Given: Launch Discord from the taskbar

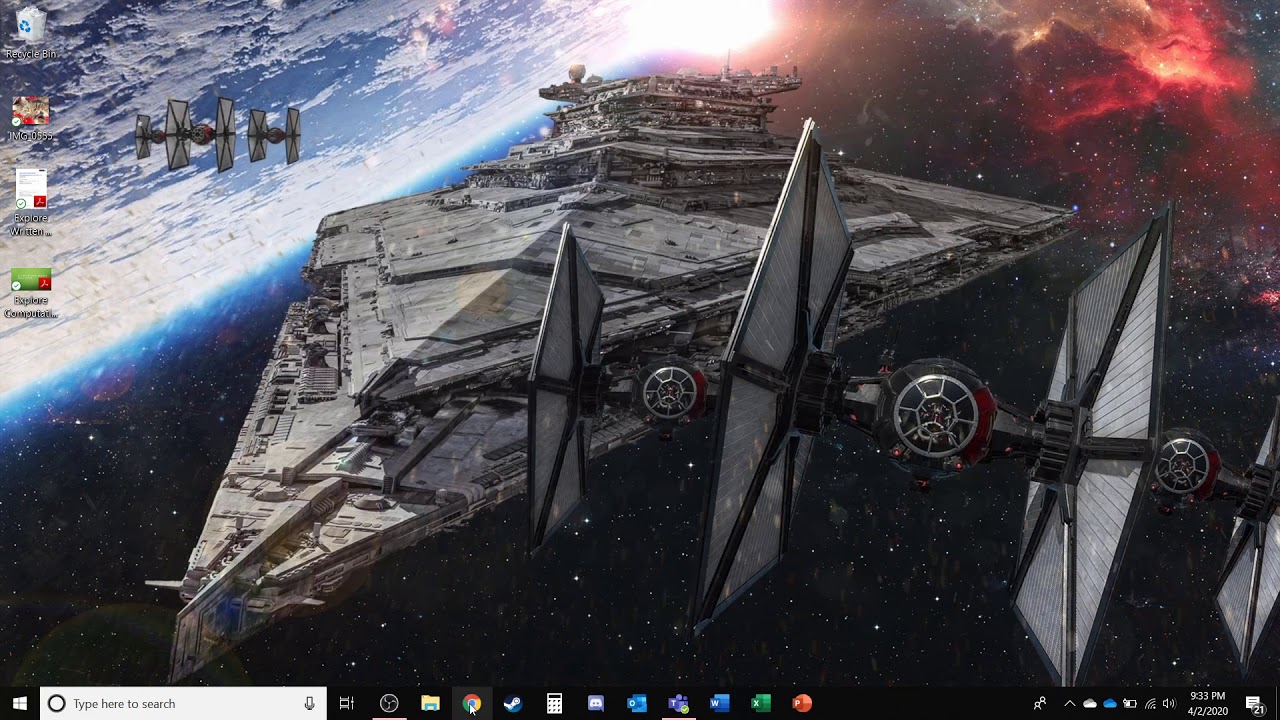Looking at the screenshot, I should coord(596,704).
